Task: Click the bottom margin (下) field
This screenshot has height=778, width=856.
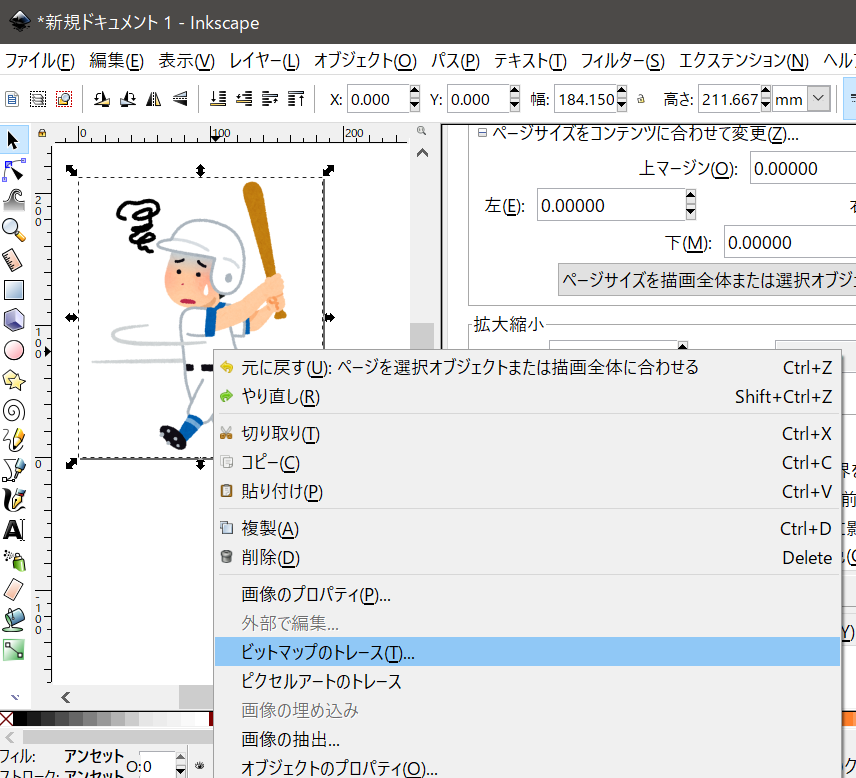Action: pos(790,242)
